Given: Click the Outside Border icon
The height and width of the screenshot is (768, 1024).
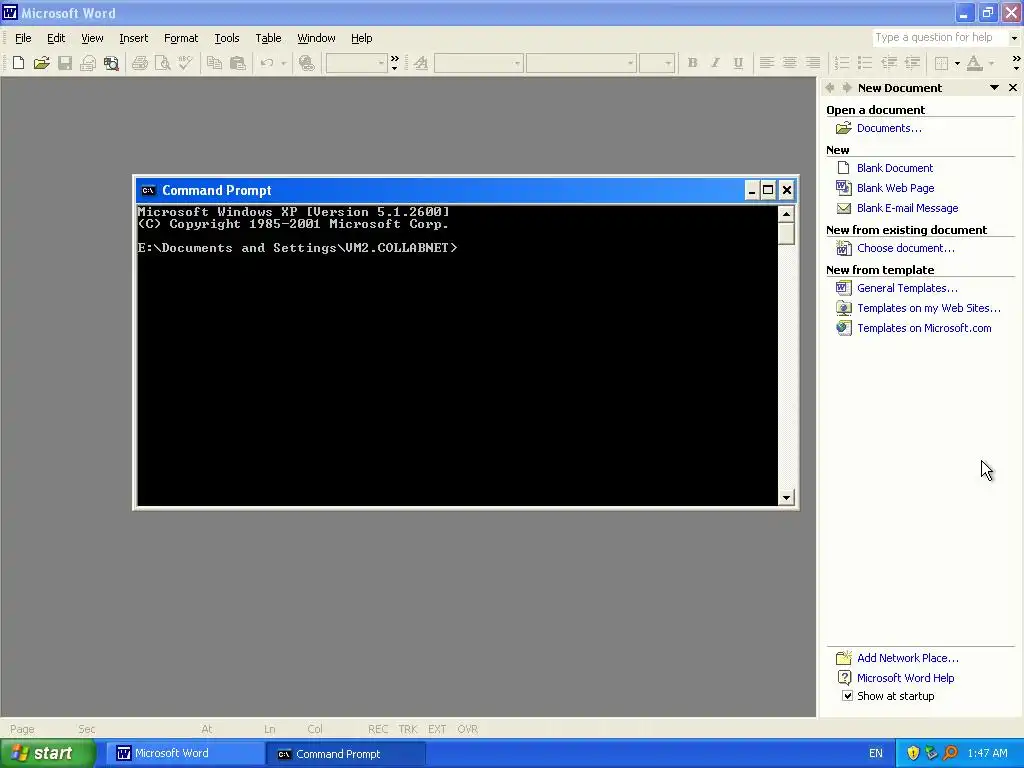Looking at the screenshot, I should 941,63.
